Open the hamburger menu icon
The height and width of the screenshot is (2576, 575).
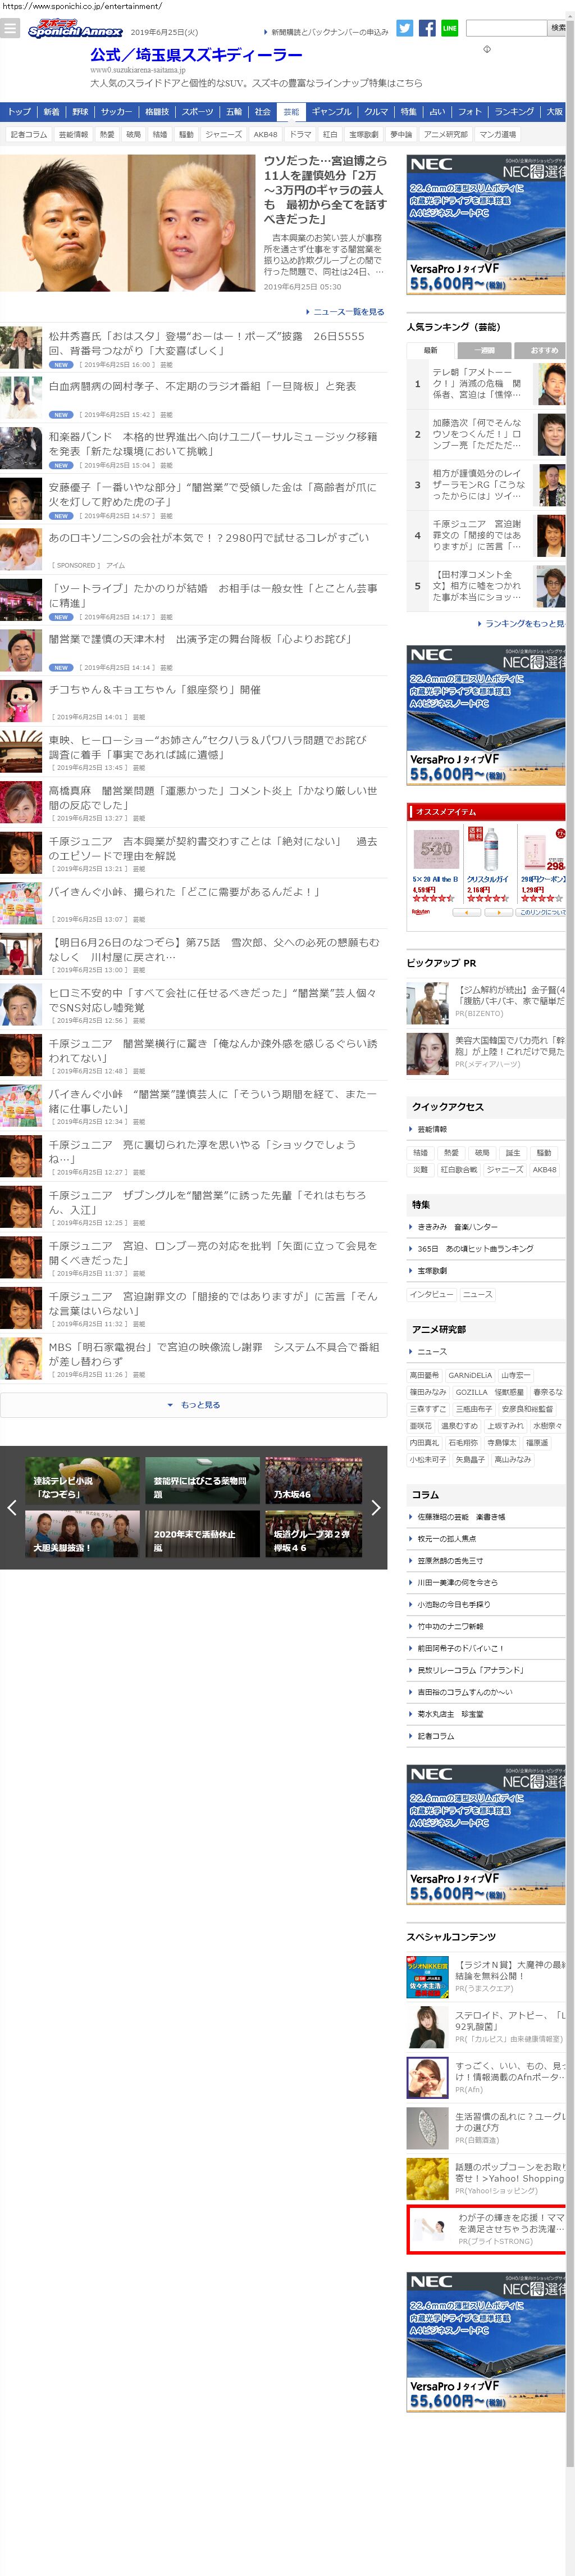tap(10, 29)
